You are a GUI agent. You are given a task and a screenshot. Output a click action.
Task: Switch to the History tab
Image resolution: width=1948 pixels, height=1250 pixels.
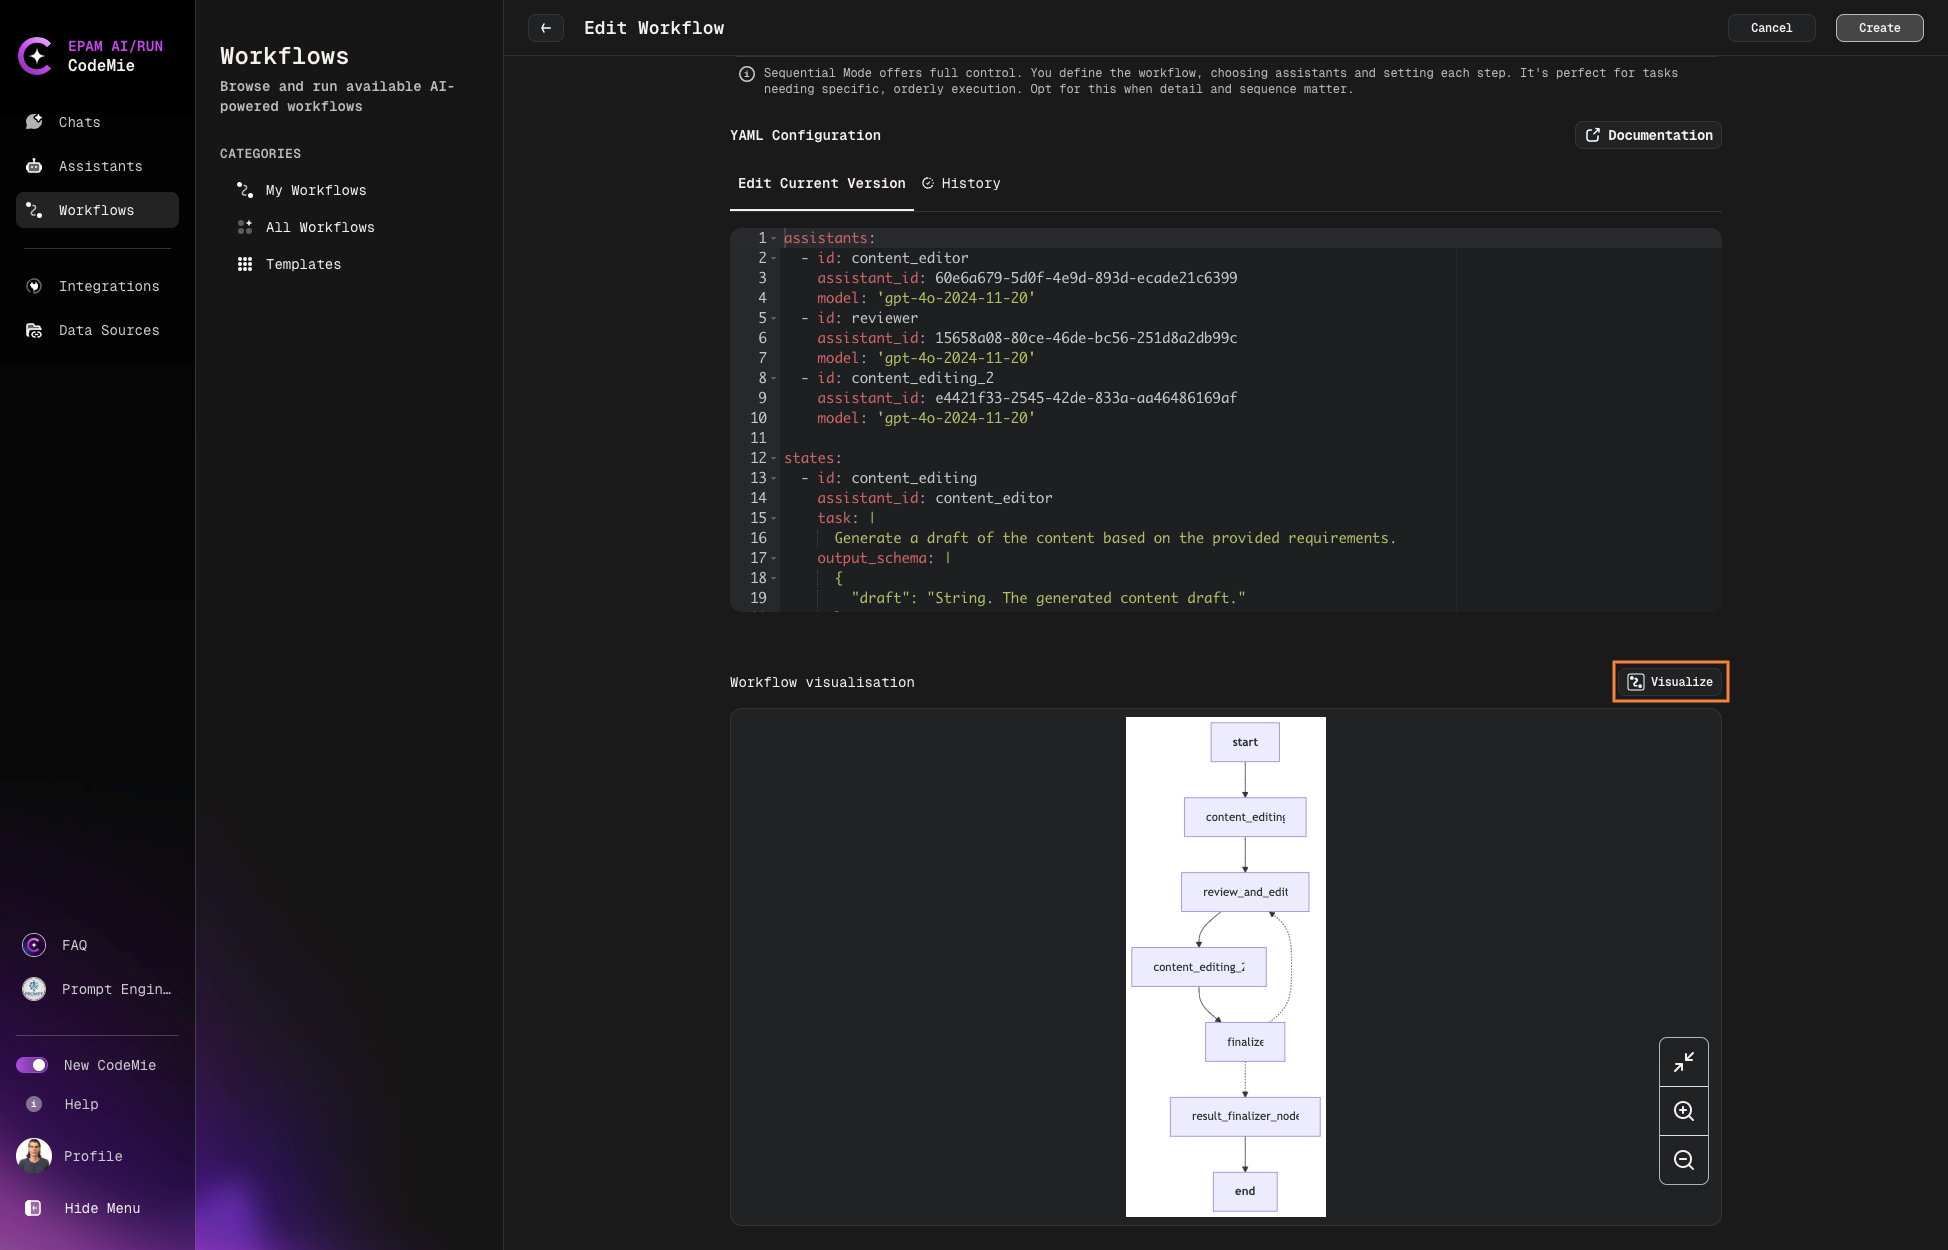pos(960,183)
